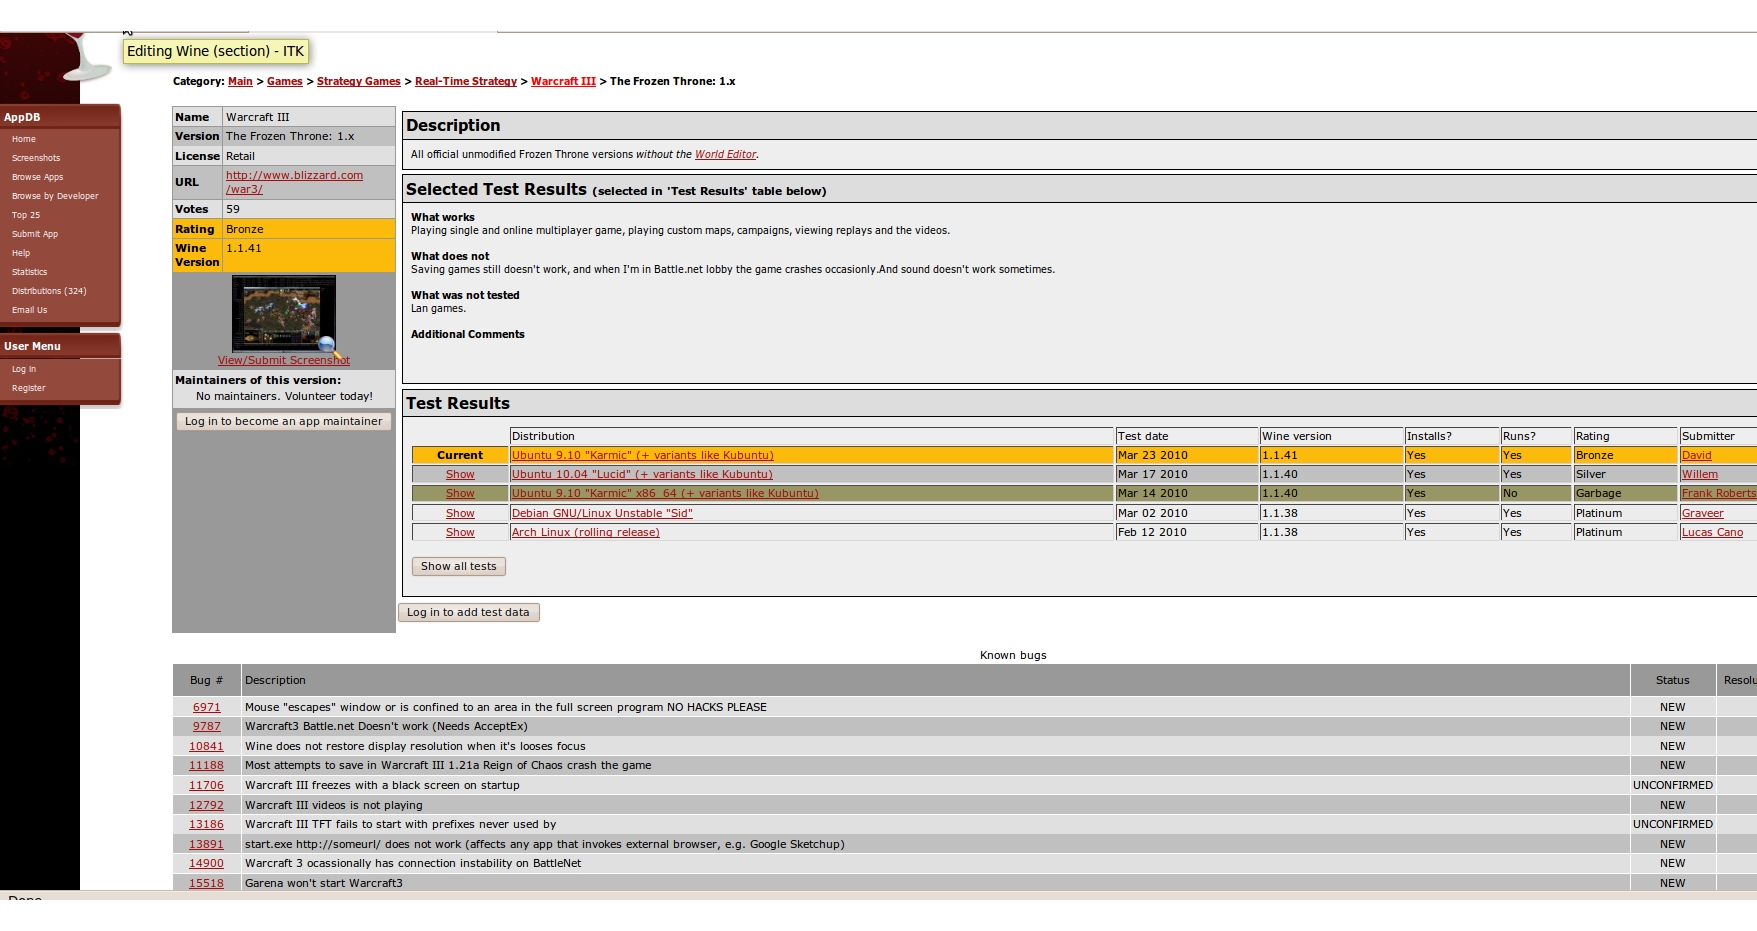The image size is (1757, 931).
Task: Open Home in AppDB sidebar
Action: 24,139
